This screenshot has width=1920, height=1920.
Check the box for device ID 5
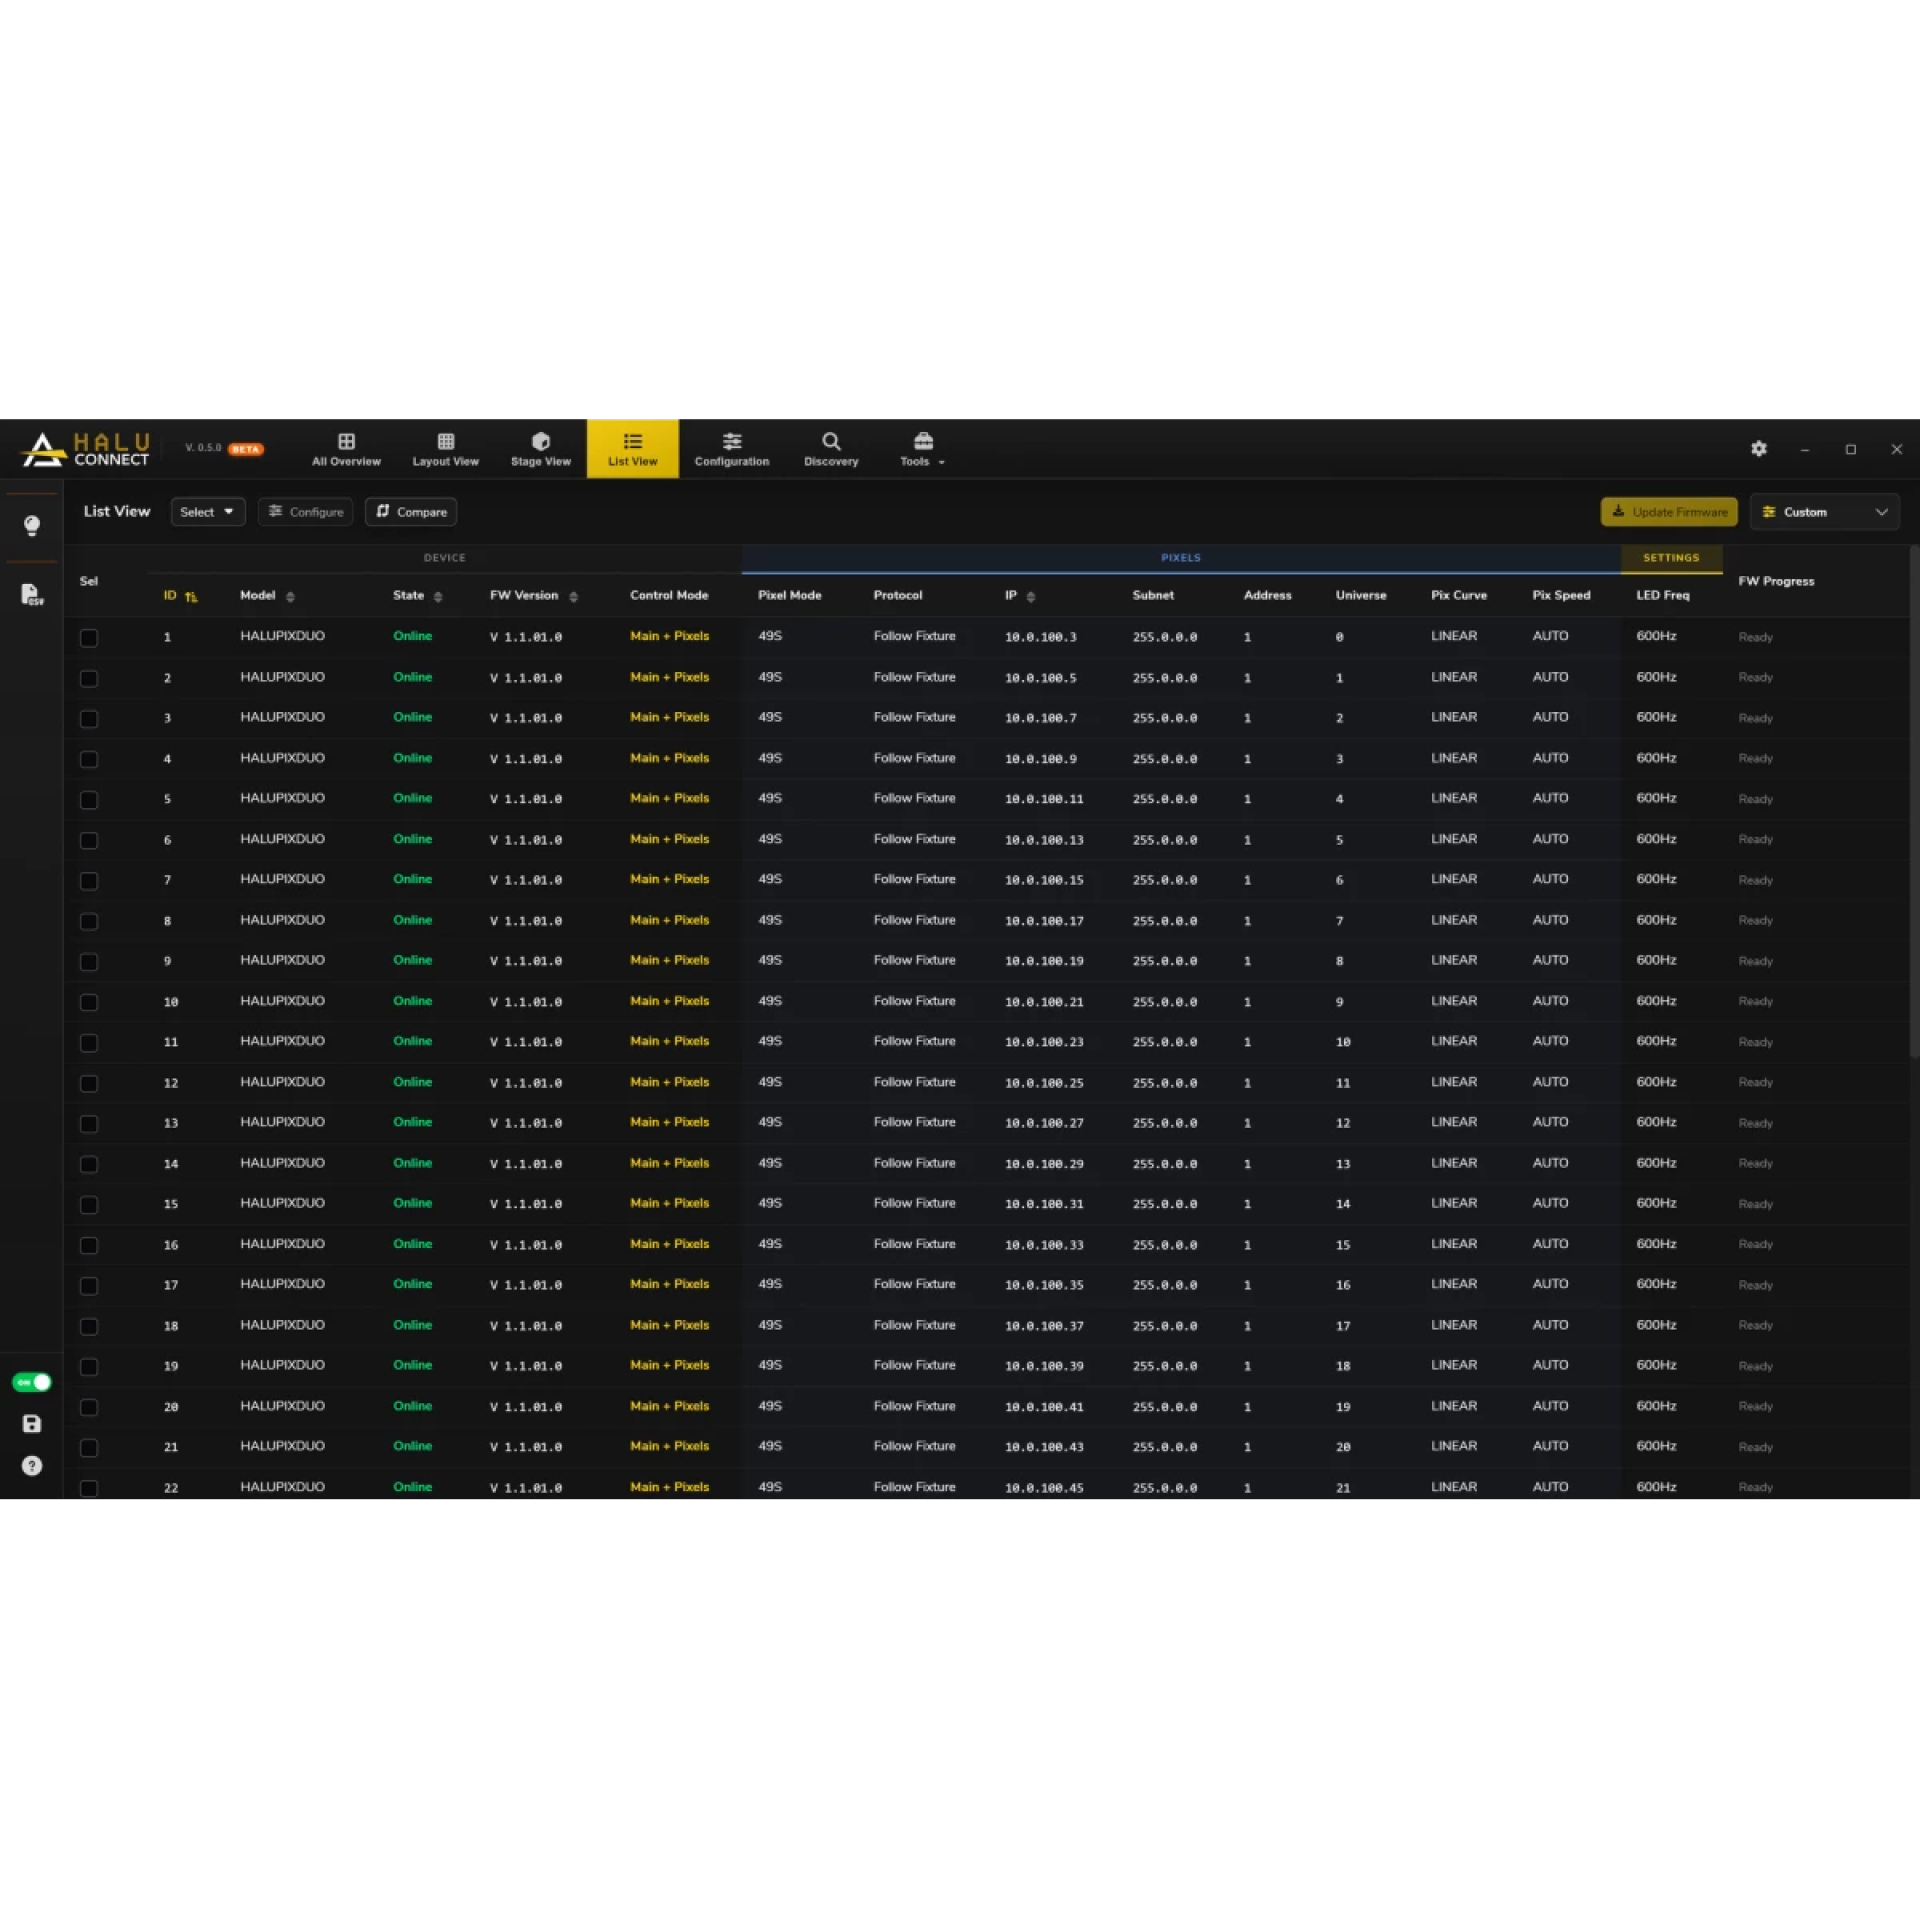click(89, 800)
